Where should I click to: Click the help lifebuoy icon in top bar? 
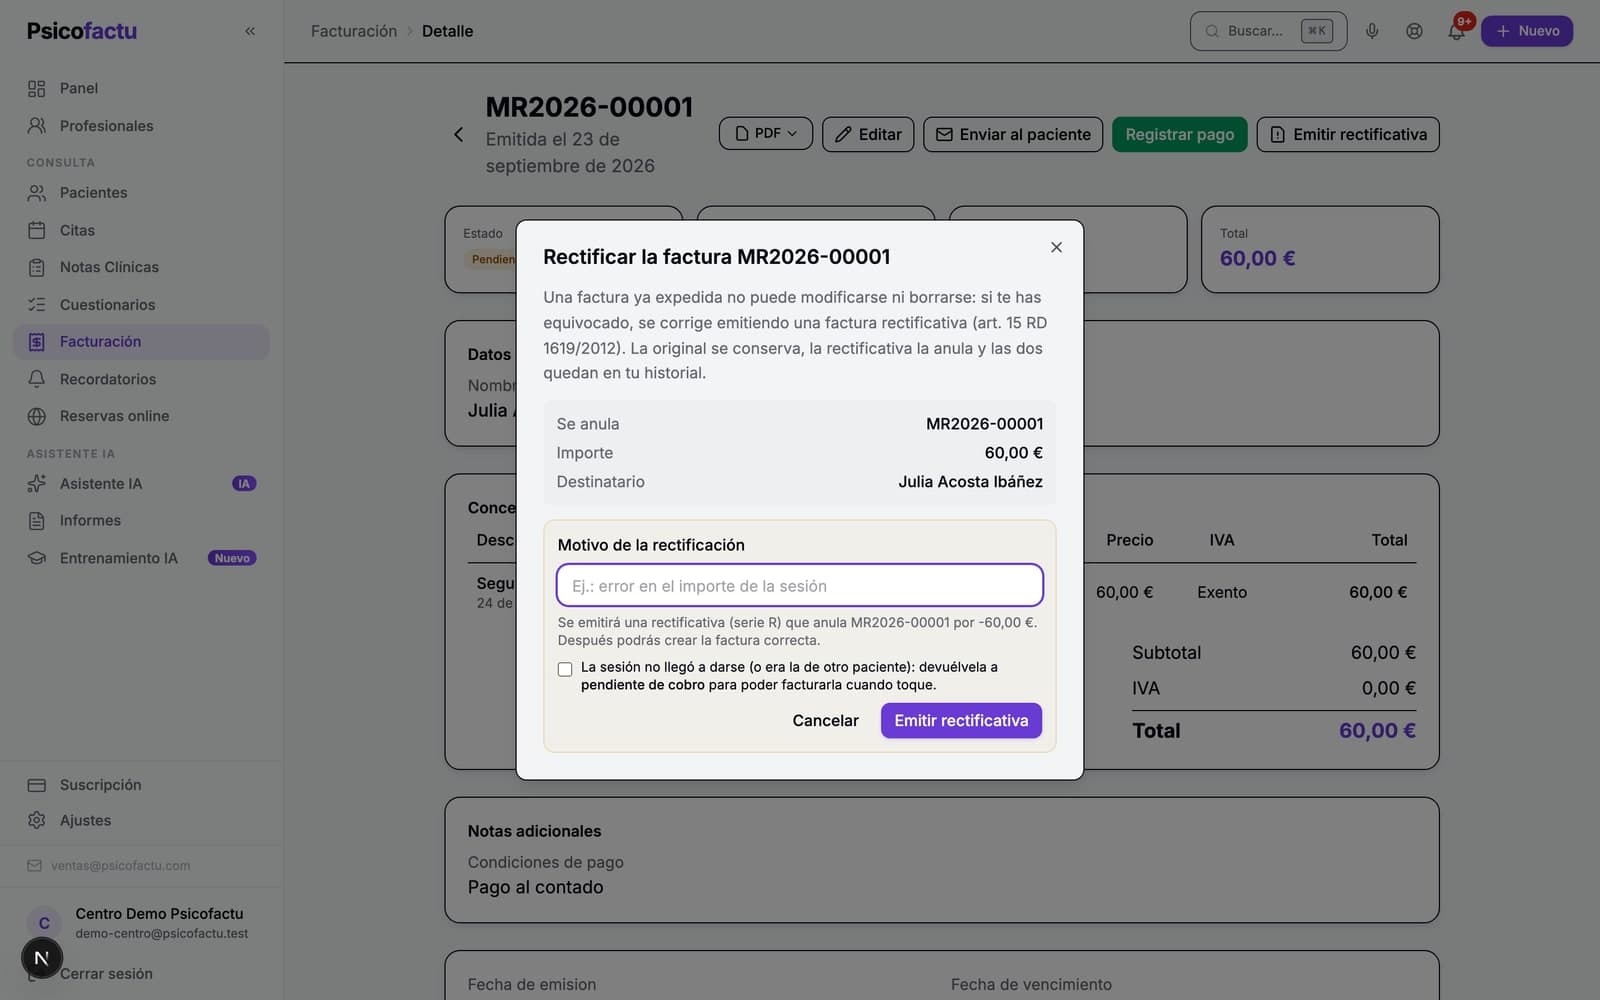1414,31
